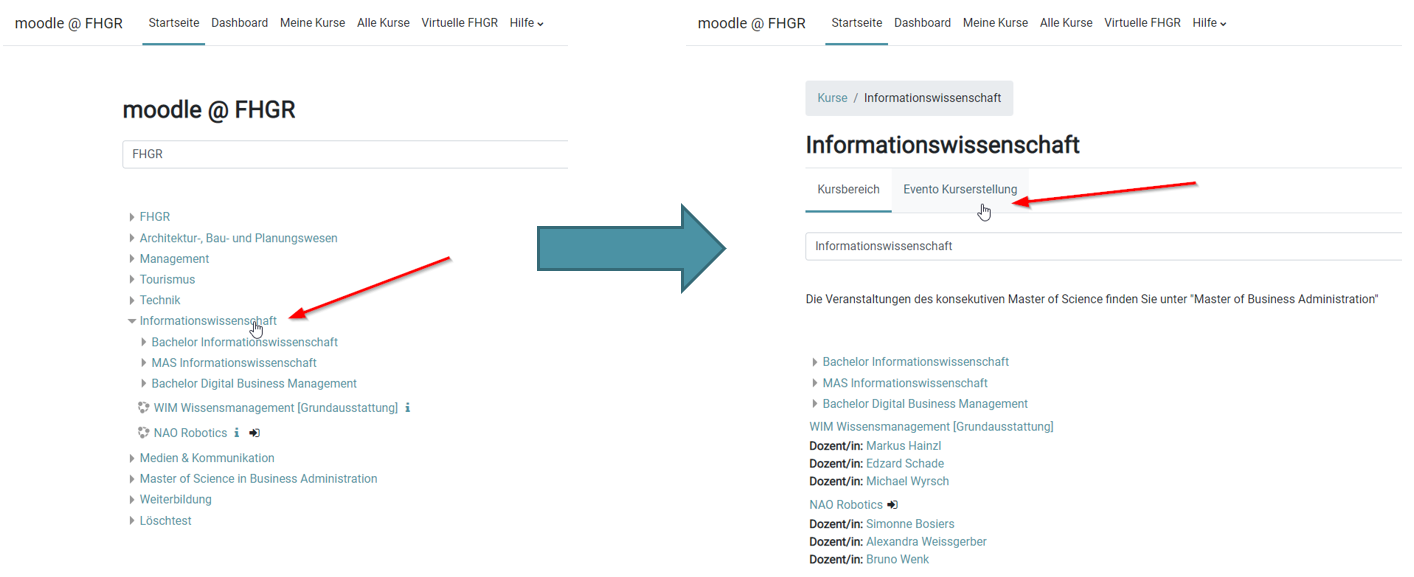Click course icon before NAO Robotics in left tree

click(x=144, y=433)
